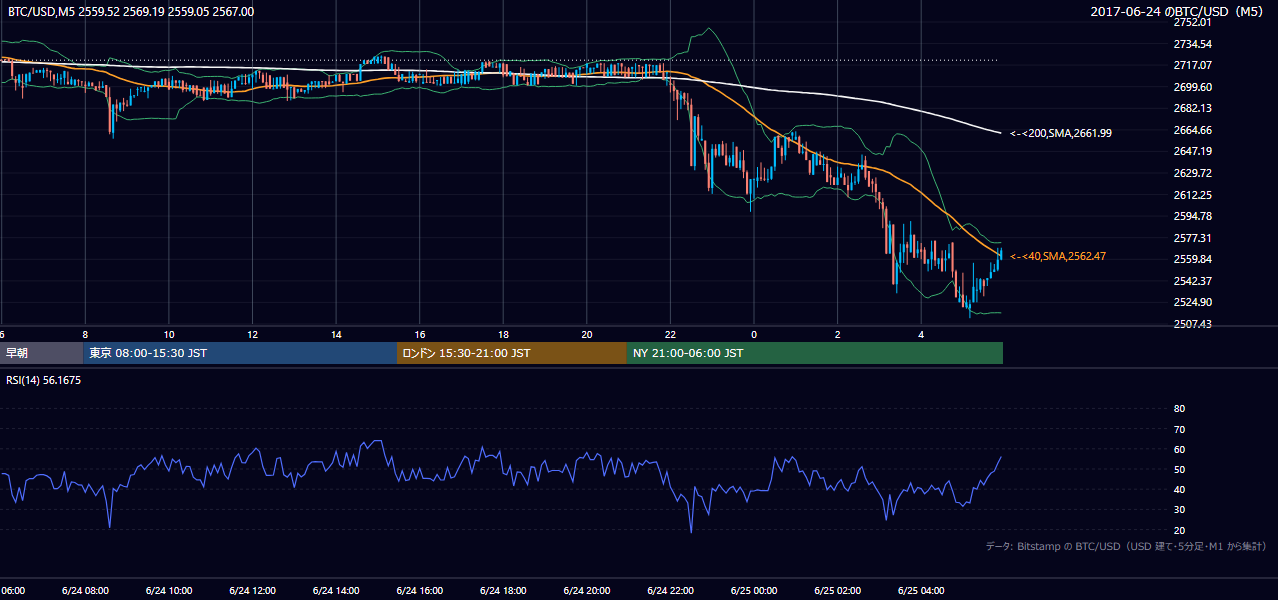Select the NY 21:00-06:00 JST session bar
1278x600 pixels.
point(814,353)
